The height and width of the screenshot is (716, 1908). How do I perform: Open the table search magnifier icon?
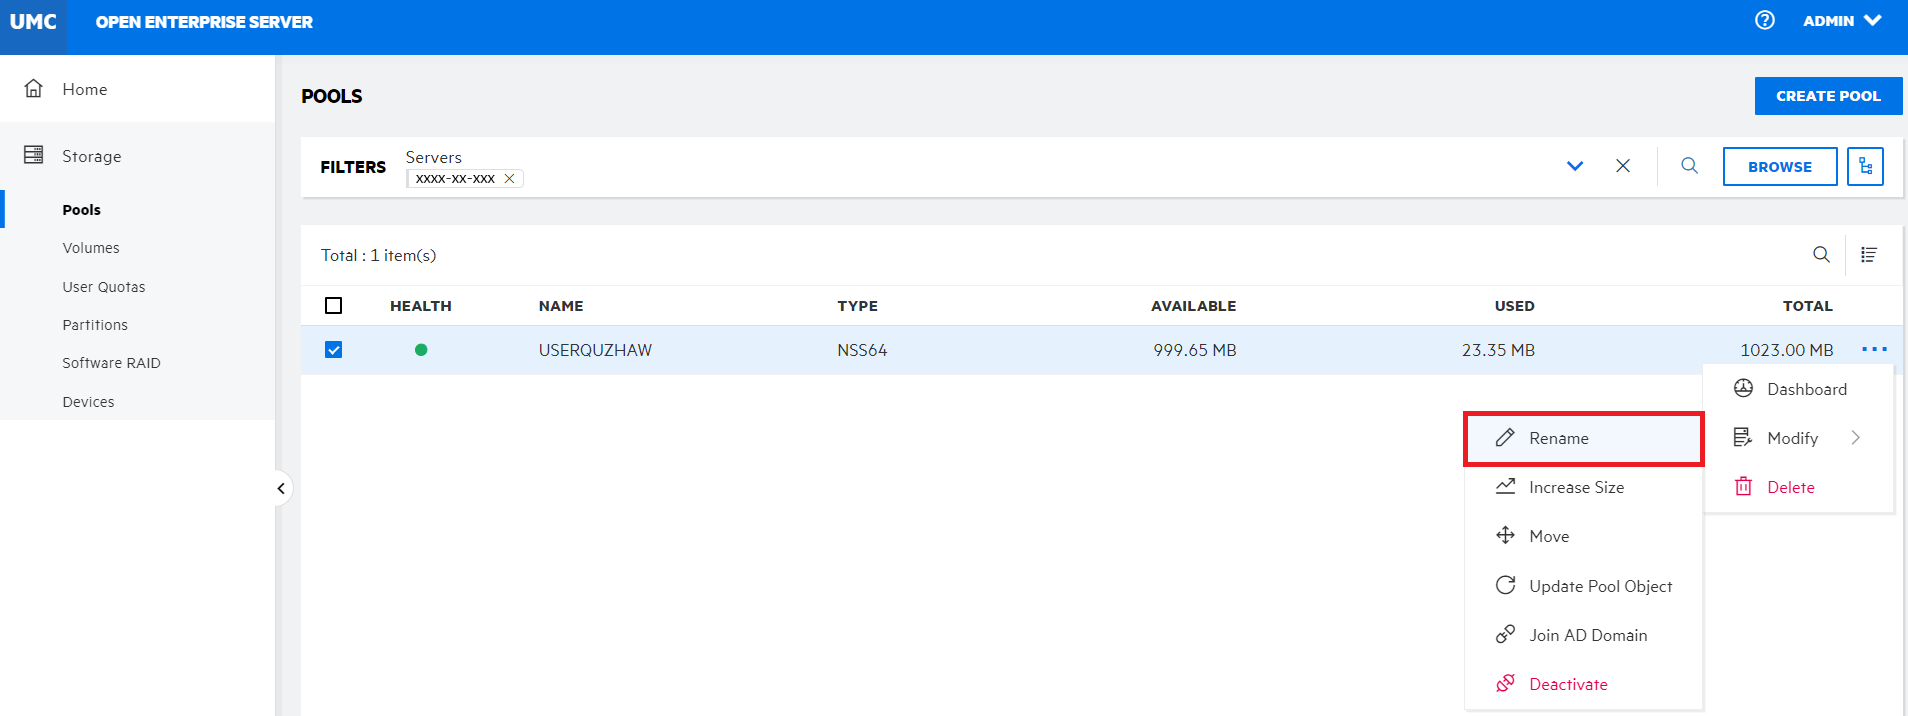tap(1821, 255)
